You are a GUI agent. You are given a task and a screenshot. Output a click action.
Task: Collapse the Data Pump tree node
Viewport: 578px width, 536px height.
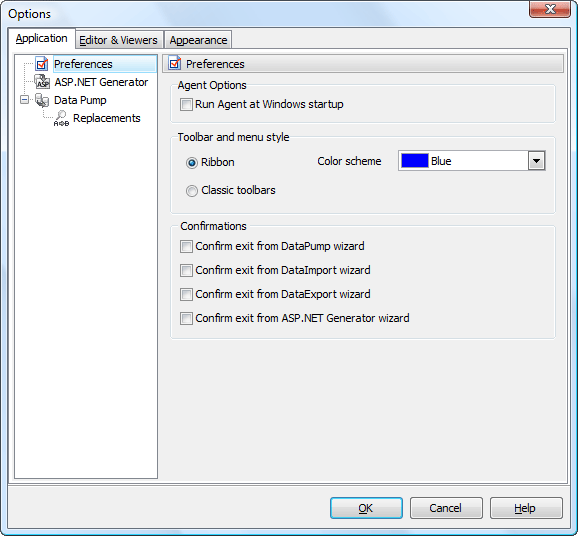24,100
